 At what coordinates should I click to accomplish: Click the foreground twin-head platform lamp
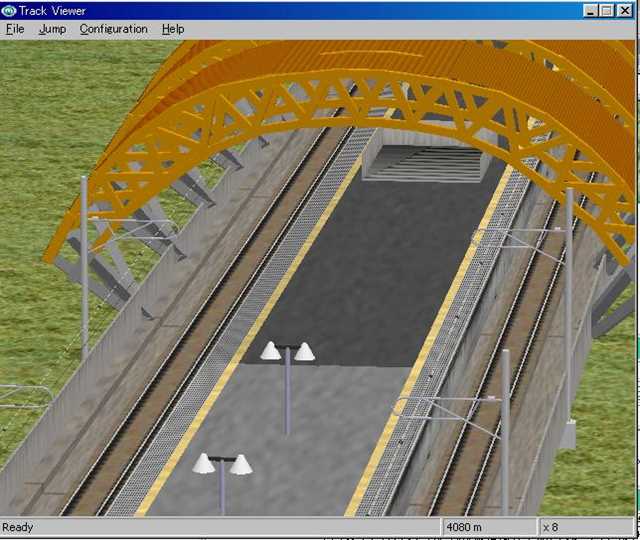(222, 466)
